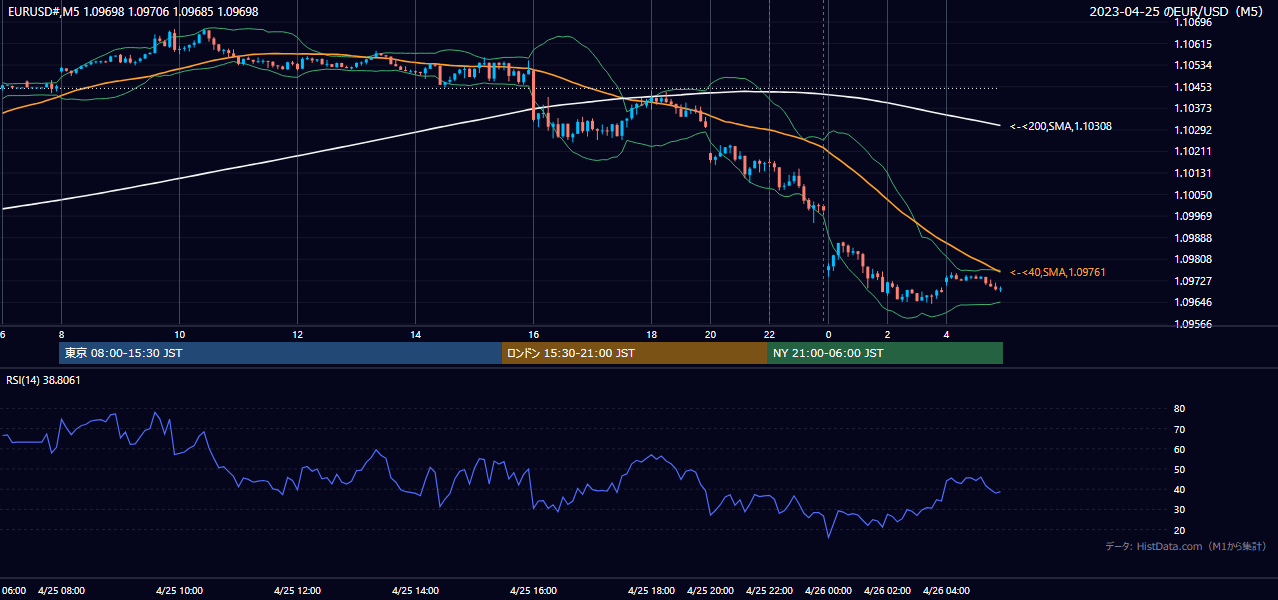Click the 4/26 02:00 date label
Image resolution: width=1278 pixels, height=600 pixels.
pyautogui.click(x=887, y=590)
